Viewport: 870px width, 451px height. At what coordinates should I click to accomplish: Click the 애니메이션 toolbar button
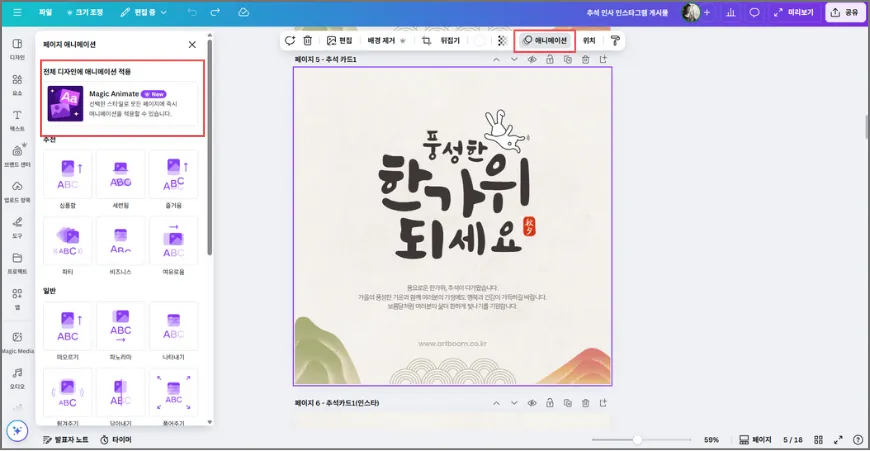click(545, 40)
